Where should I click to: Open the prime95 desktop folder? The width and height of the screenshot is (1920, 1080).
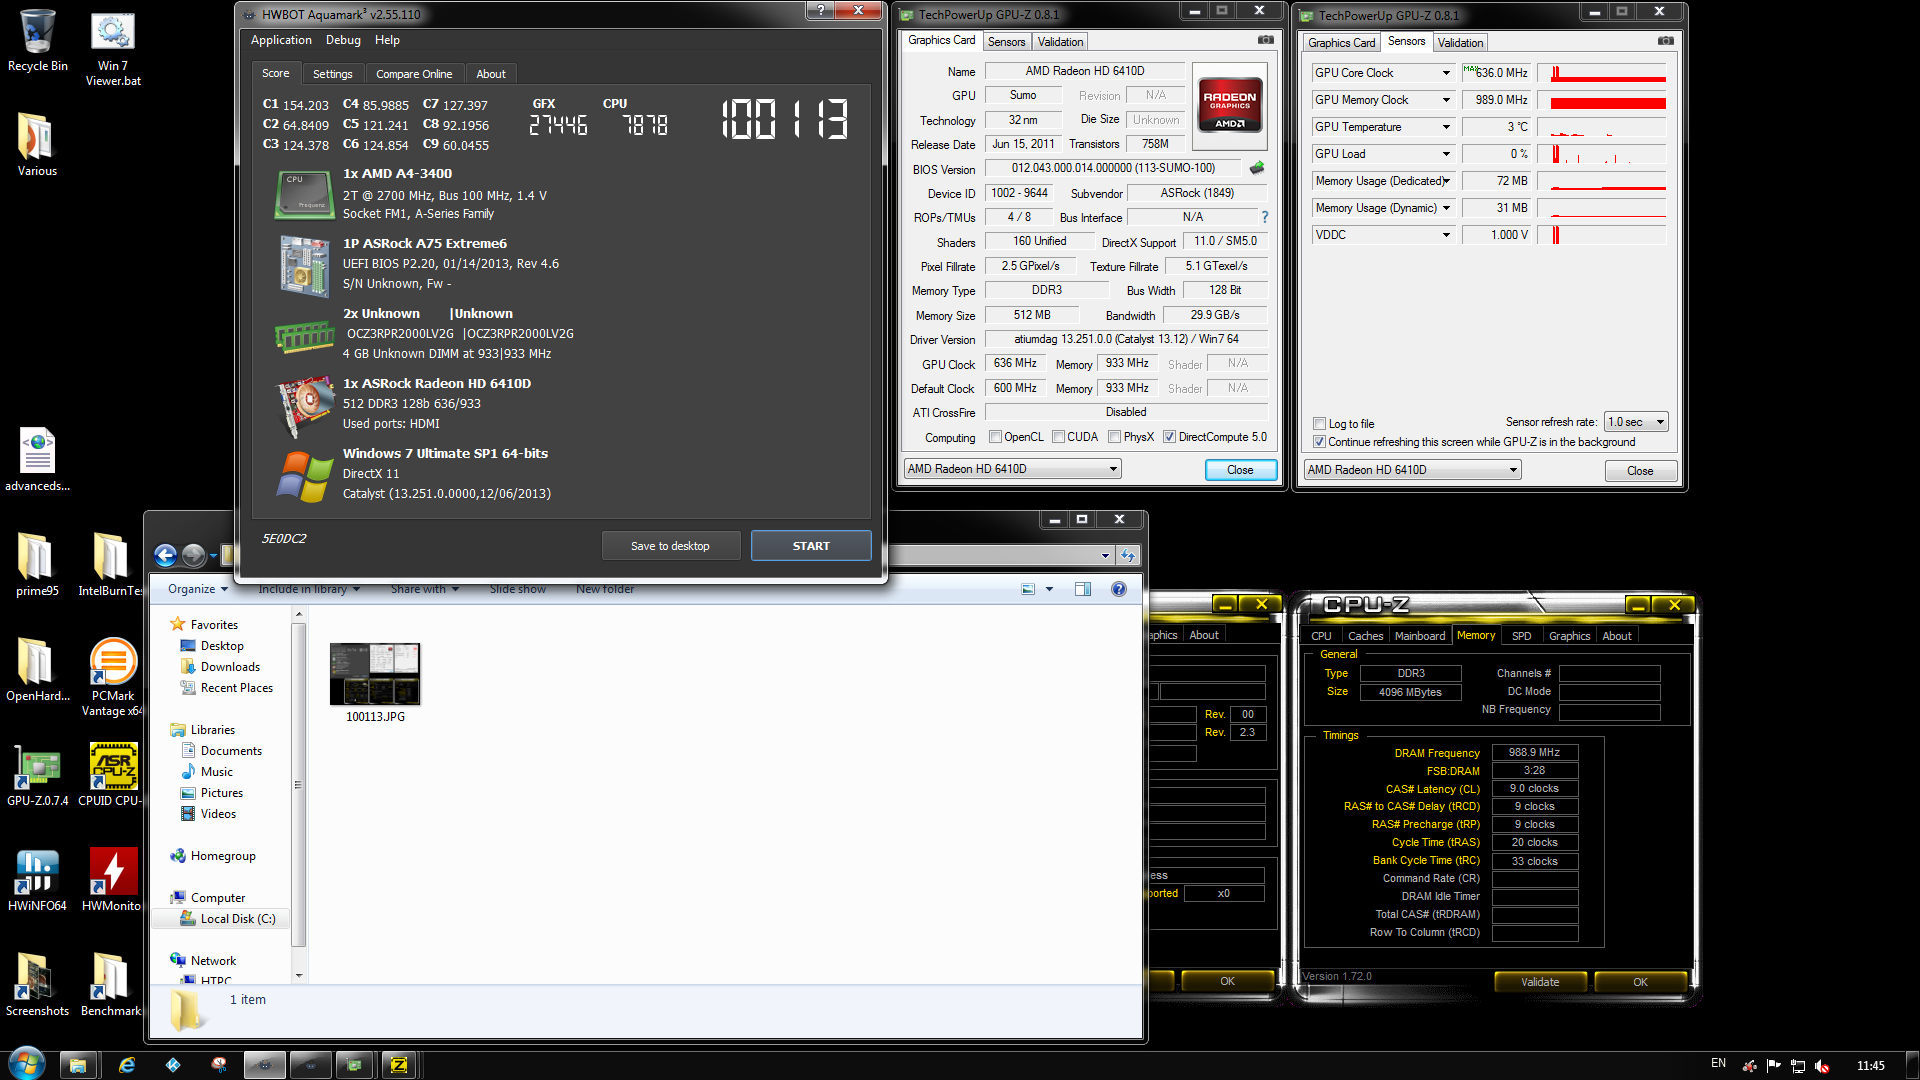tap(37, 565)
